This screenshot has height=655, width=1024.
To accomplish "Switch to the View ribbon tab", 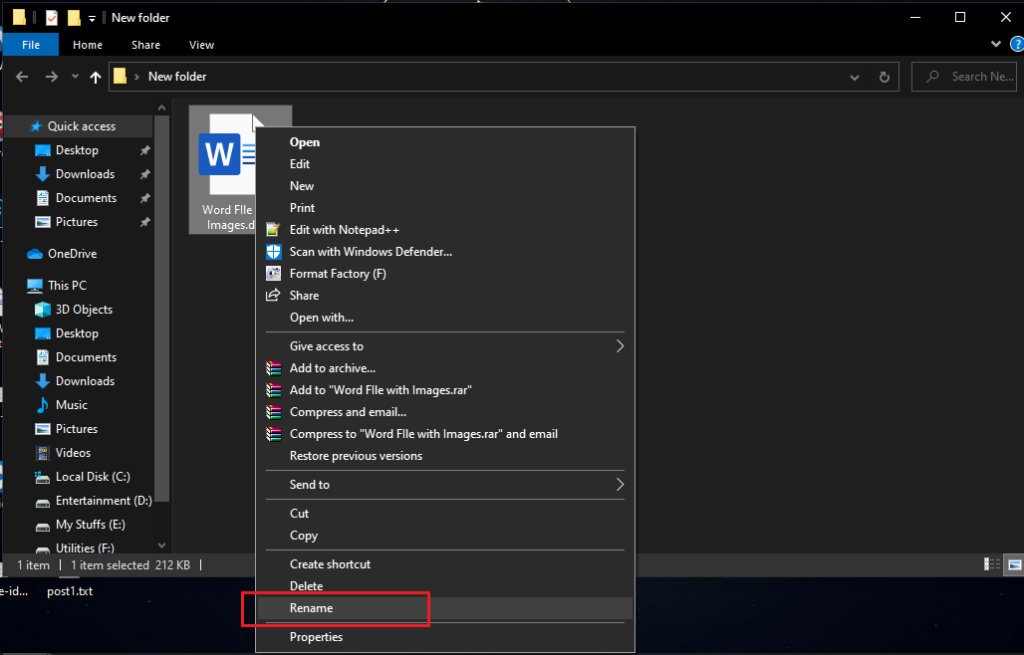I will tap(201, 44).
